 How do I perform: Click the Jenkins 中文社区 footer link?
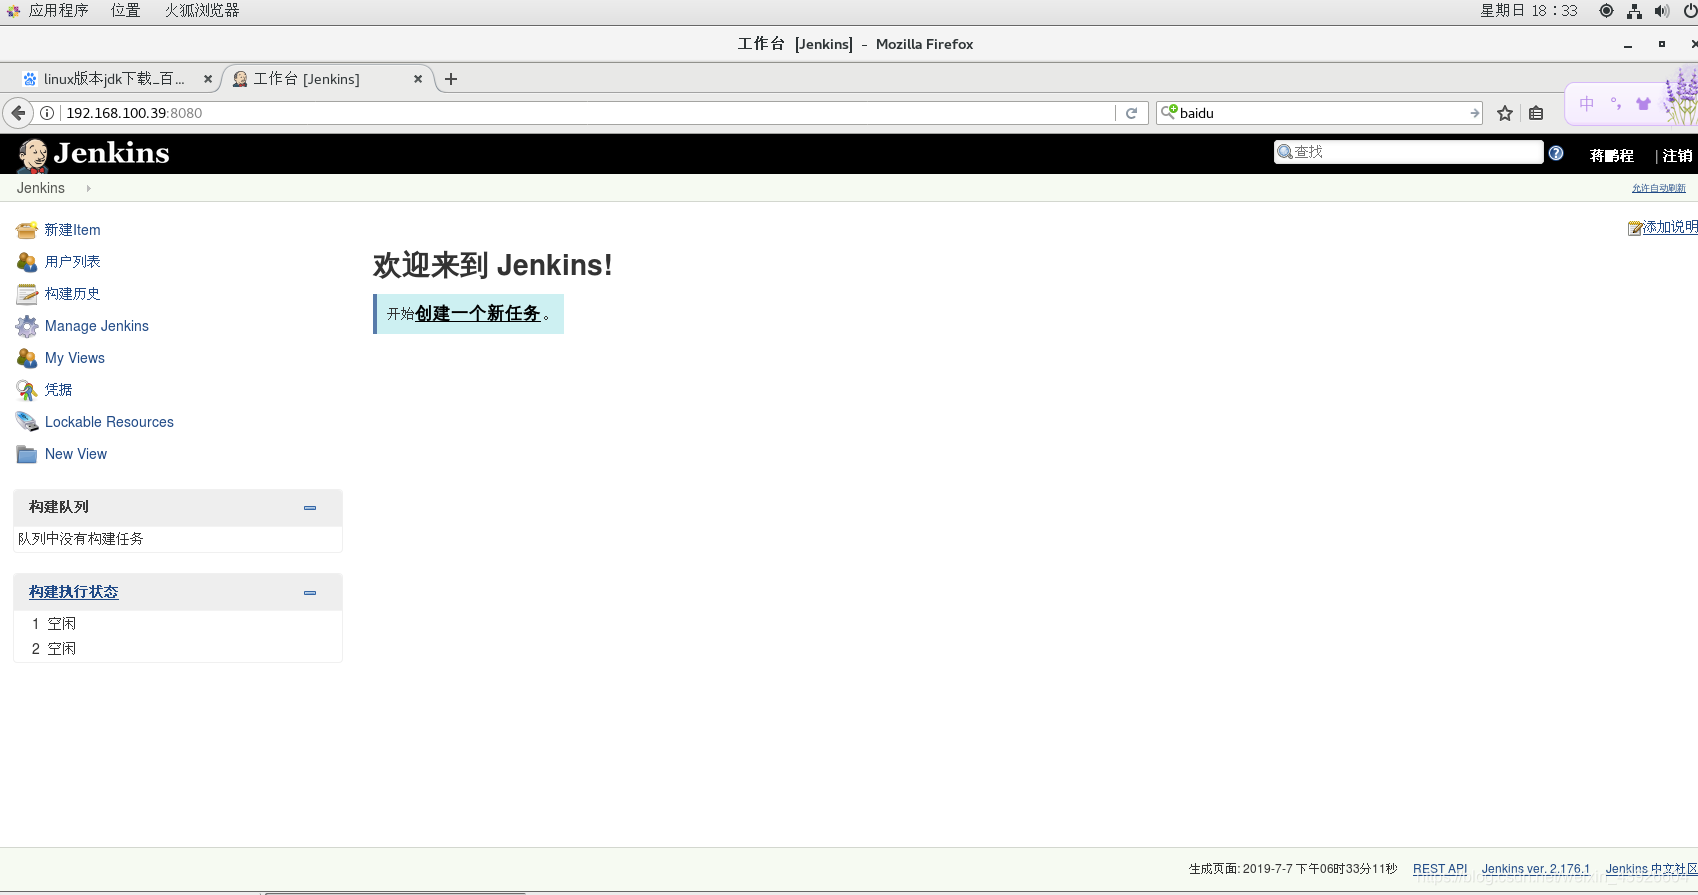pos(1651,869)
